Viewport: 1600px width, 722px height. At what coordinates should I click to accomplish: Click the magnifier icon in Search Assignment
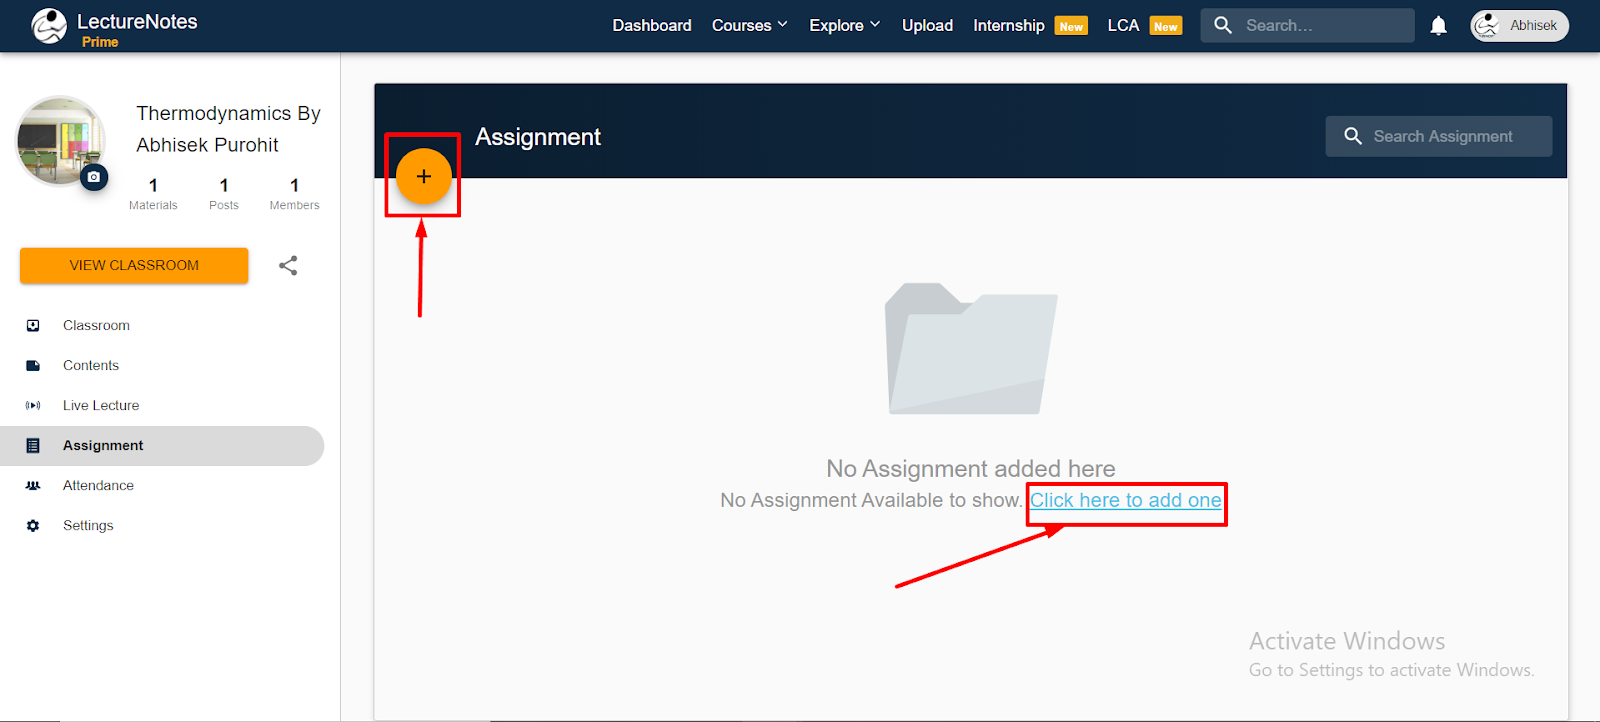click(x=1353, y=136)
